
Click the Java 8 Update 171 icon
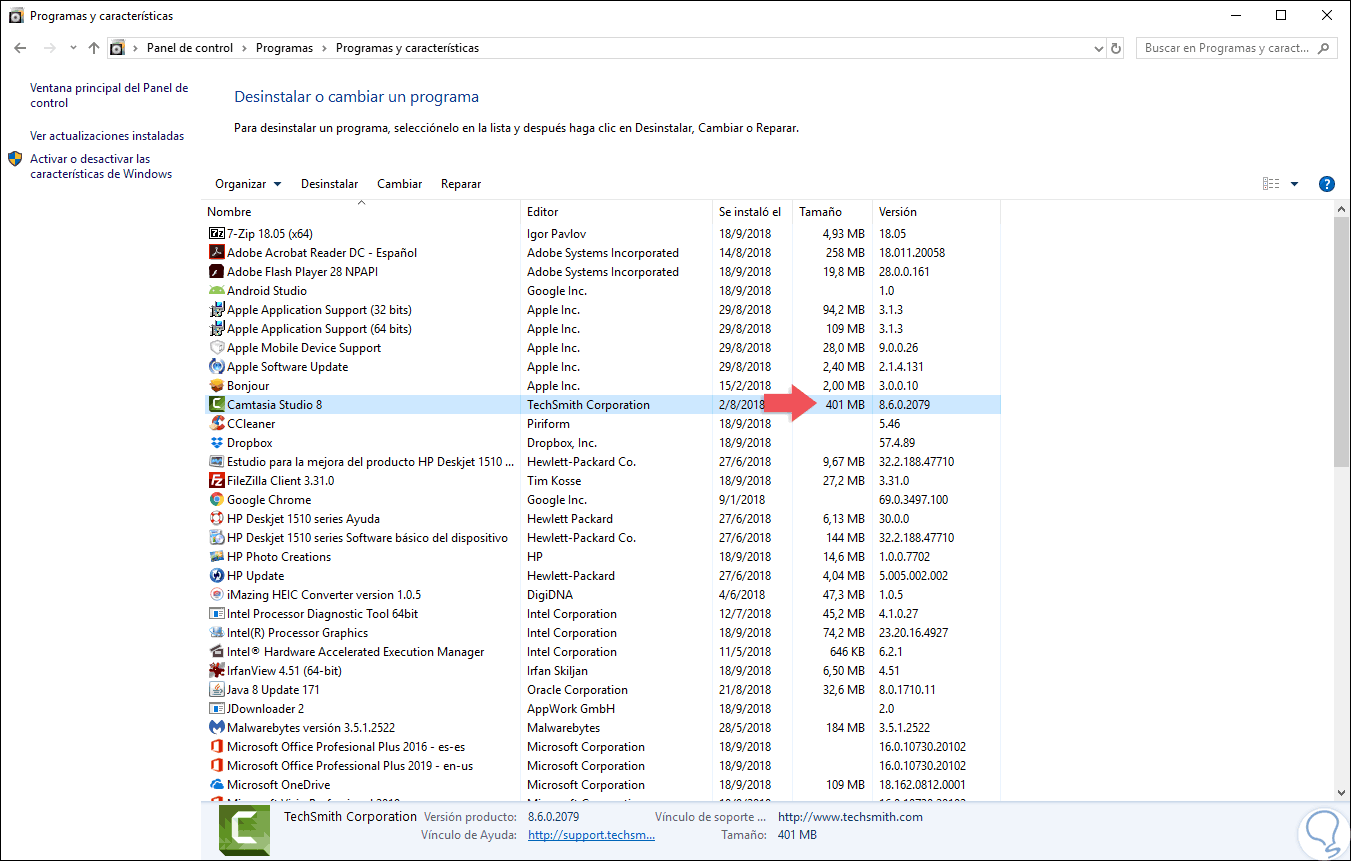tap(216, 690)
